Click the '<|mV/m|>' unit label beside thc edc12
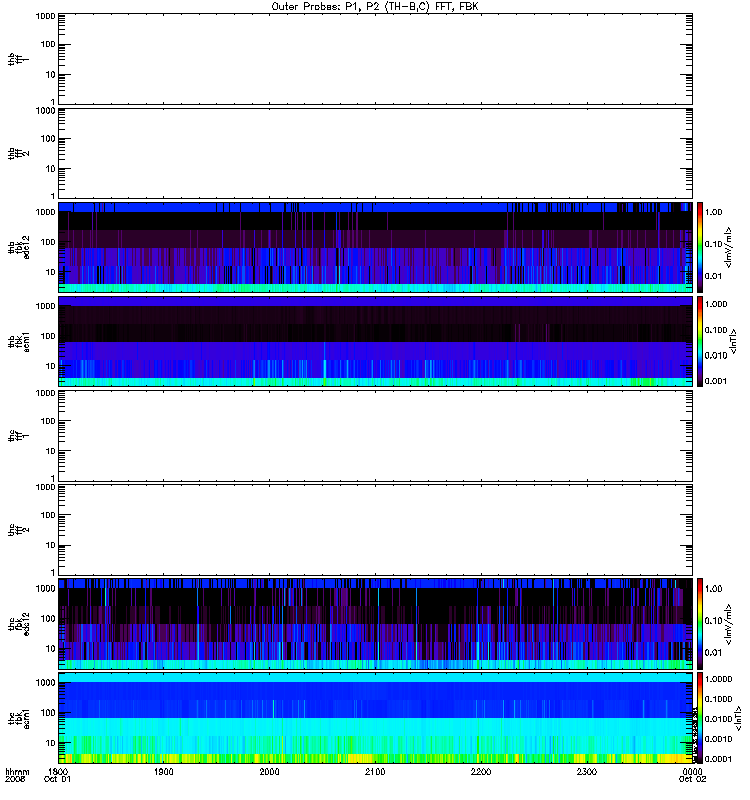This screenshot has height=800, width=750. [x=728, y=624]
